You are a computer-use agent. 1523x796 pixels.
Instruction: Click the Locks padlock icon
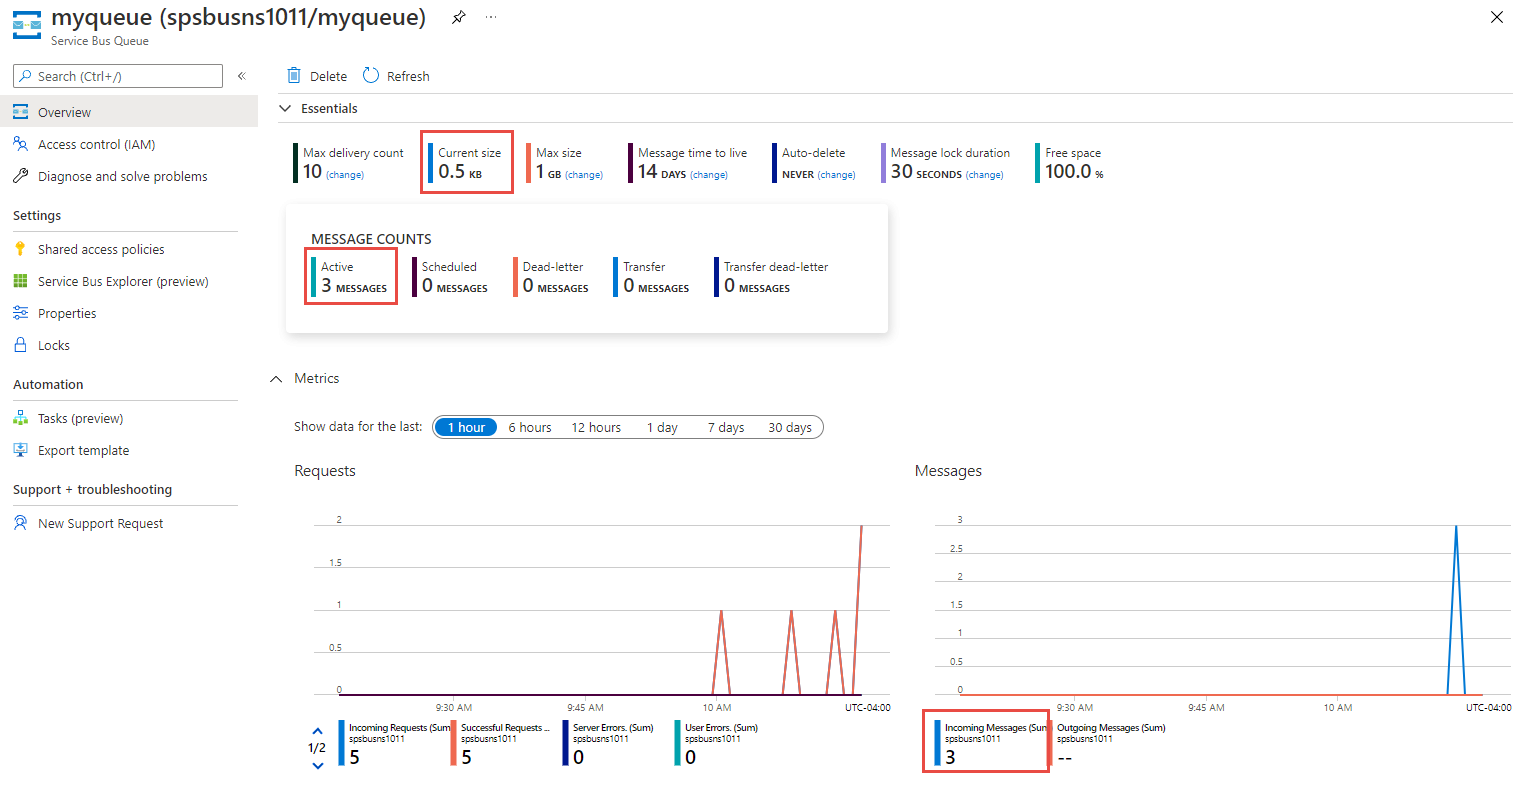(20, 345)
